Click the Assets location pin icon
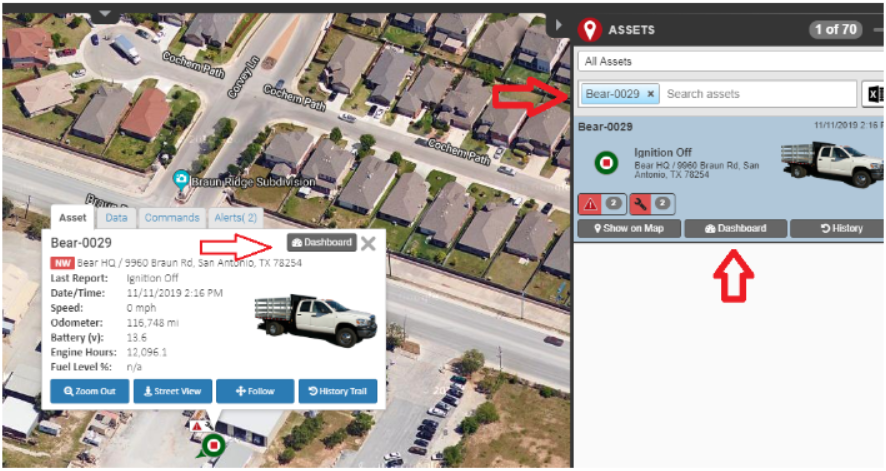886x471 pixels. [589, 29]
